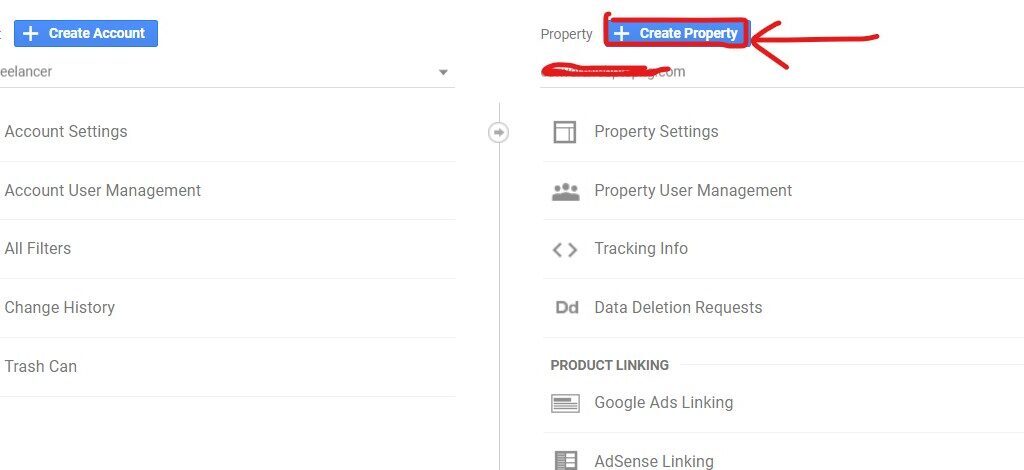Click the circular arrow between columns
Screen dimensions: 1024x470
pyautogui.click(x=499, y=133)
